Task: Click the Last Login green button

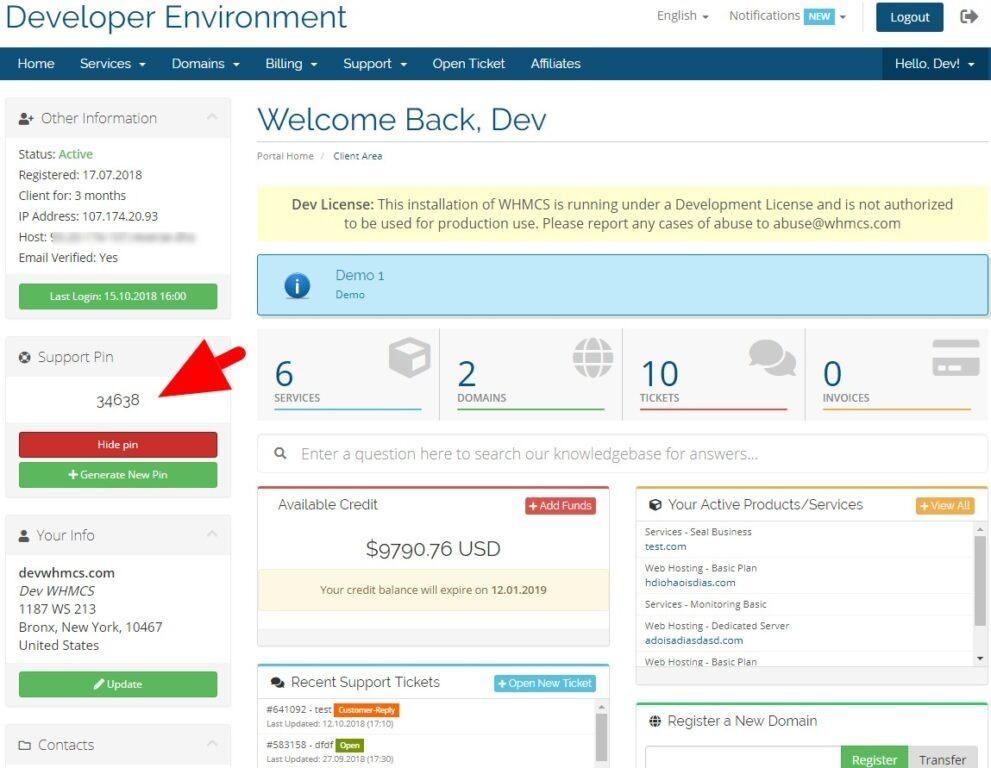Action: pos(118,296)
